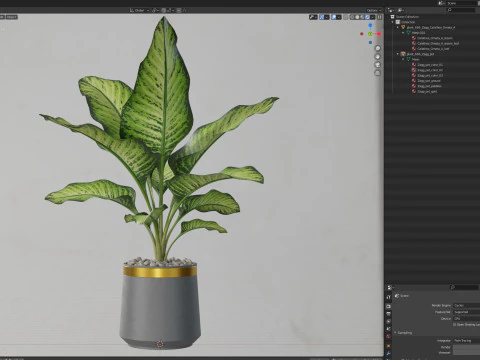480x360 pixels.
Task: Select Calathea Ornata leaf material
Action: pos(433,49)
